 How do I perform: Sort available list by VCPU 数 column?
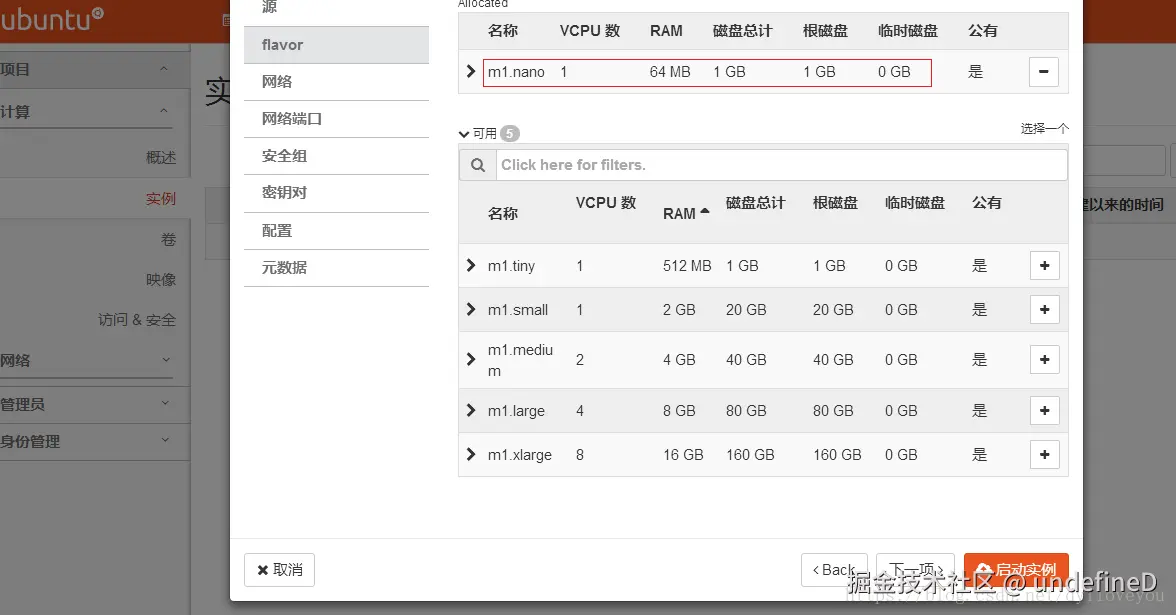click(x=605, y=203)
